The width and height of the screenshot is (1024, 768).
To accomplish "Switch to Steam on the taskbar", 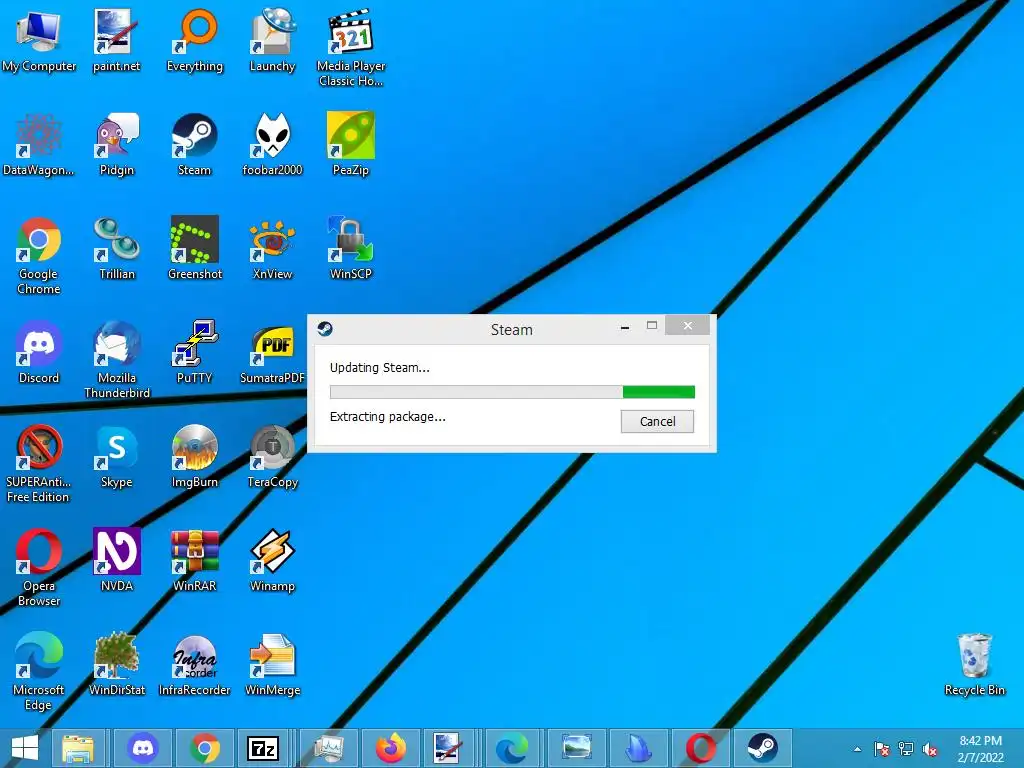I will pyautogui.click(x=761, y=748).
